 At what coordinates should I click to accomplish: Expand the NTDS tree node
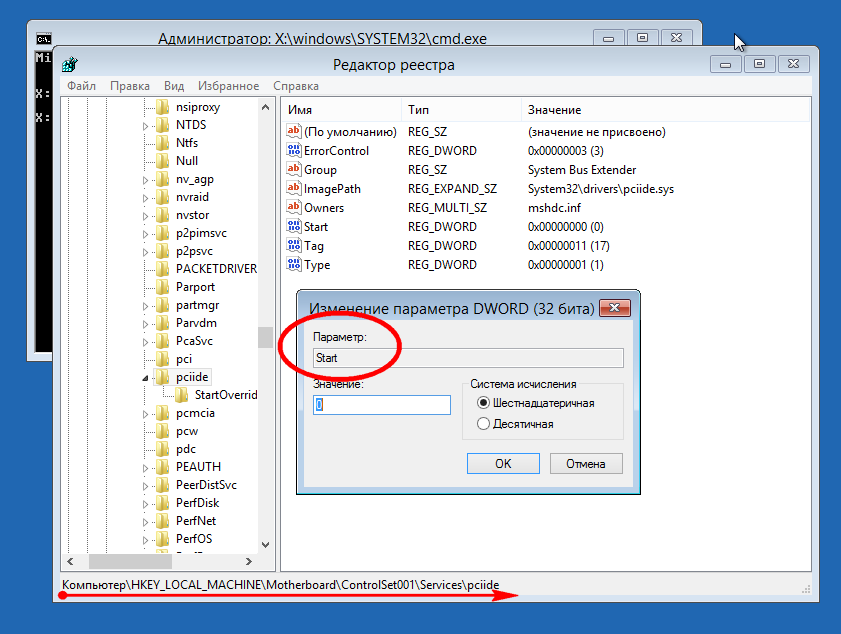click(145, 126)
